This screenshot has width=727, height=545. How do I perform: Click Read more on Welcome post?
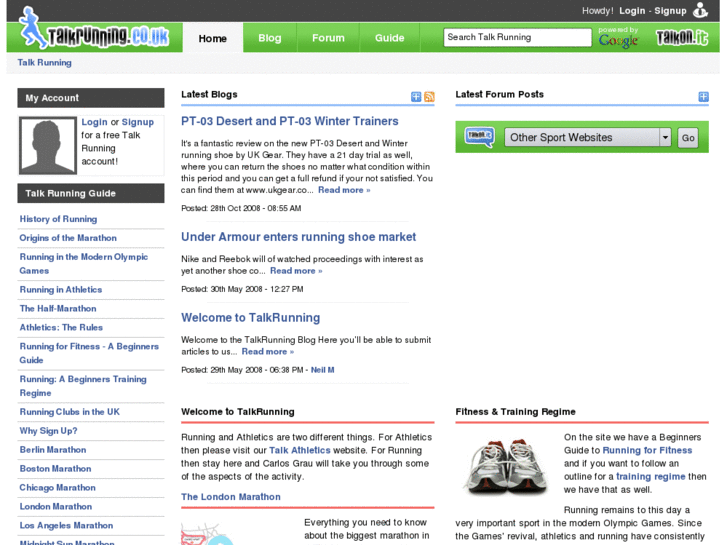pos(268,352)
